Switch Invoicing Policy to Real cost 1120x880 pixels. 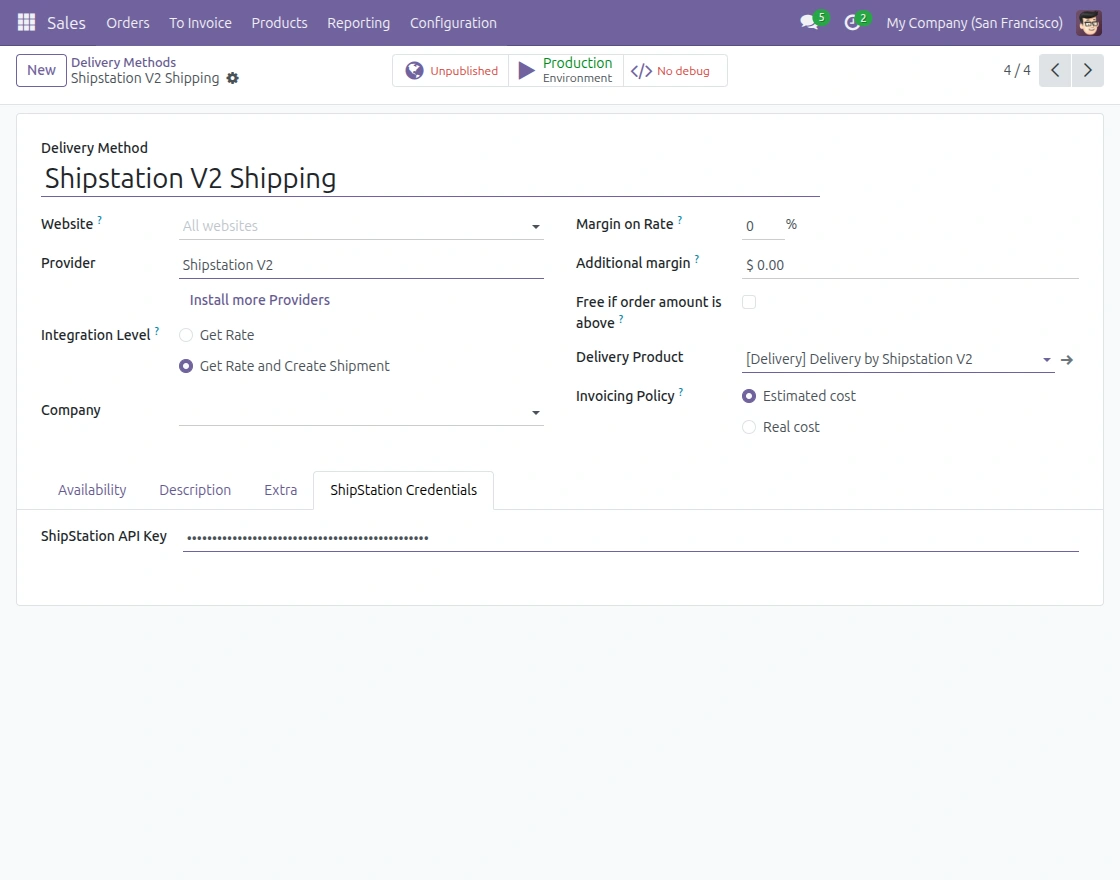click(x=749, y=427)
